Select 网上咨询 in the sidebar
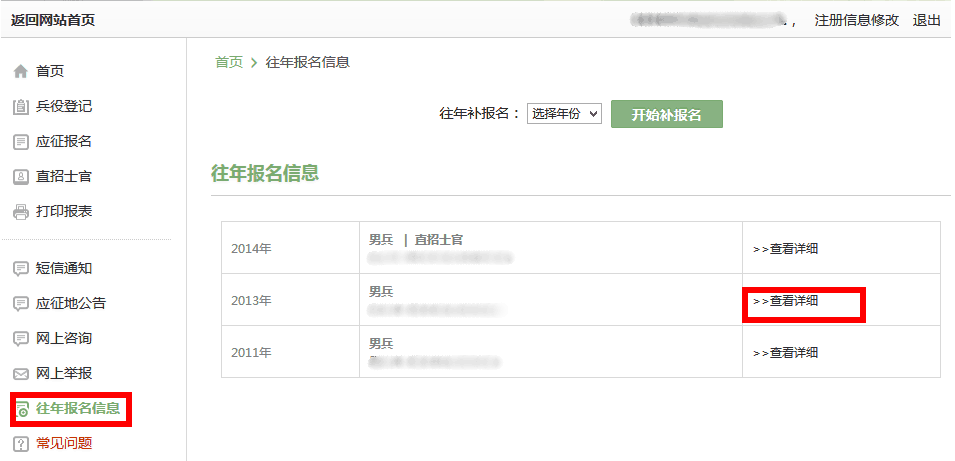The image size is (955, 461). coord(64,339)
